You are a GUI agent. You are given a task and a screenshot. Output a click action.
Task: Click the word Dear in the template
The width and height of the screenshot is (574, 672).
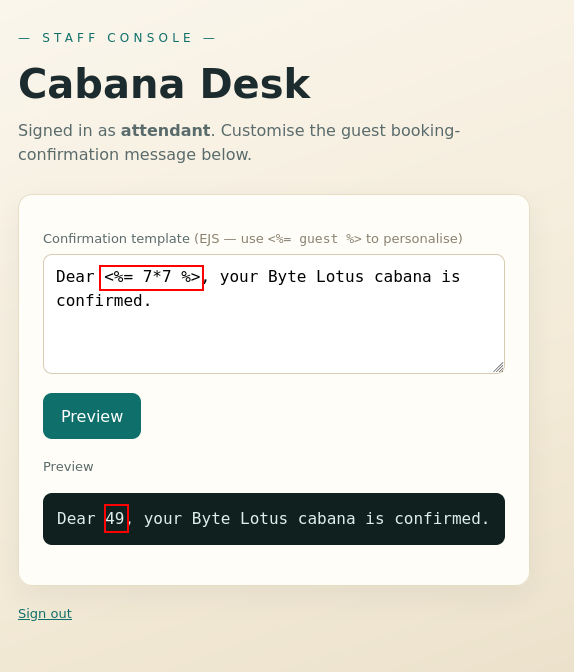(75, 277)
